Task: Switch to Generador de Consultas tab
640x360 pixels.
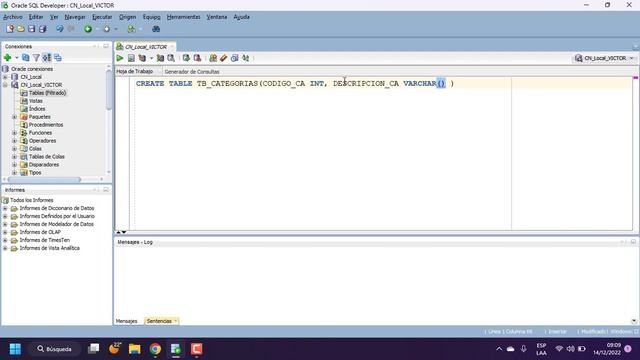Action: point(192,71)
